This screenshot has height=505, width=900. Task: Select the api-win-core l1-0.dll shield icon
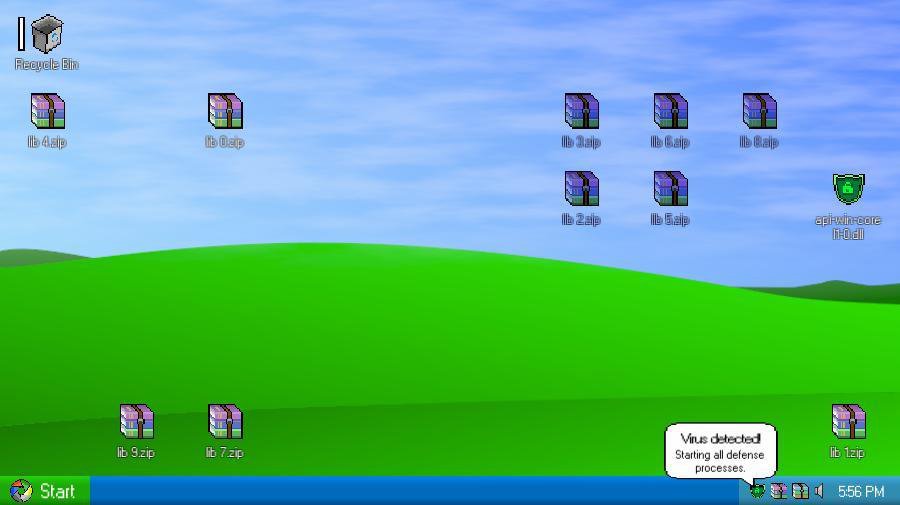tap(848, 188)
